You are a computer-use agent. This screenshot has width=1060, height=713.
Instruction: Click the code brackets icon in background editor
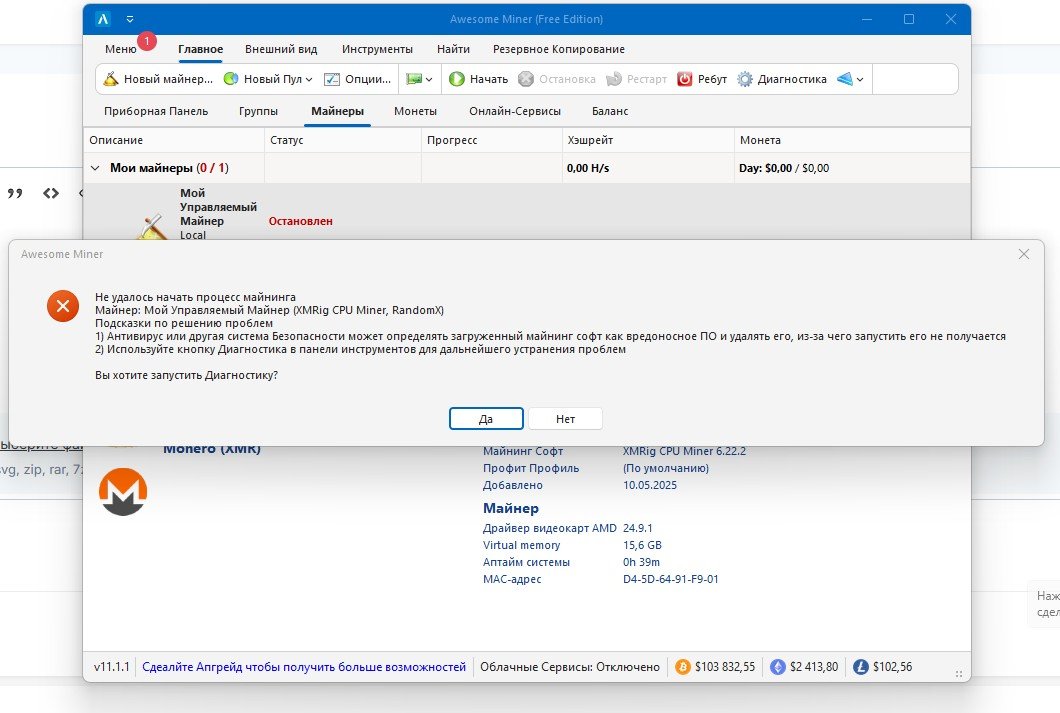[x=51, y=193]
